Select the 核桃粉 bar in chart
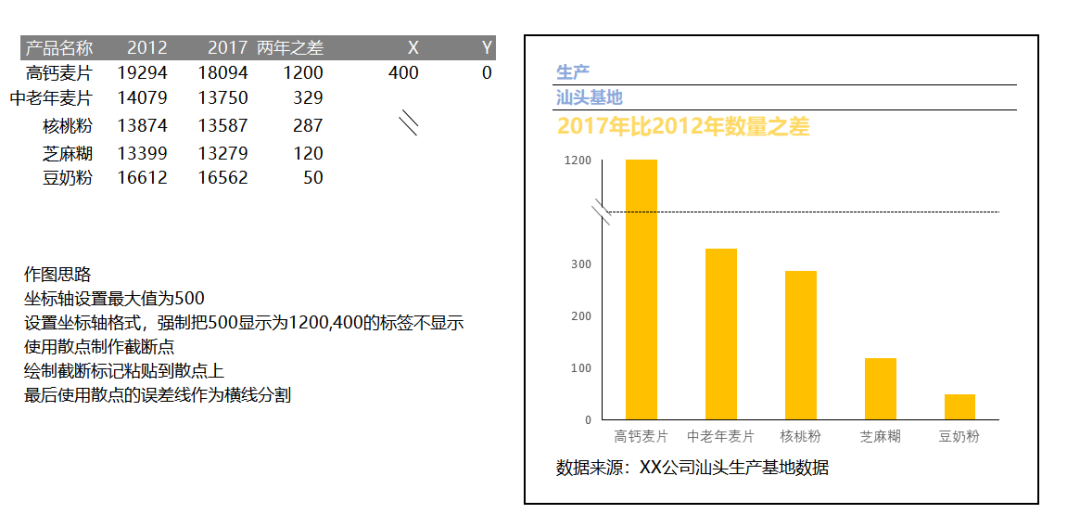1080x527 pixels. pos(800,345)
